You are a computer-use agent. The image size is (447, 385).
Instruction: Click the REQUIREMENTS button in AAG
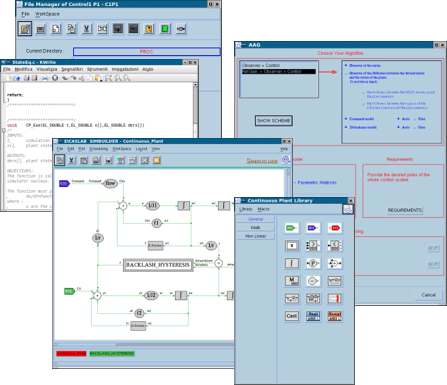(x=405, y=210)
